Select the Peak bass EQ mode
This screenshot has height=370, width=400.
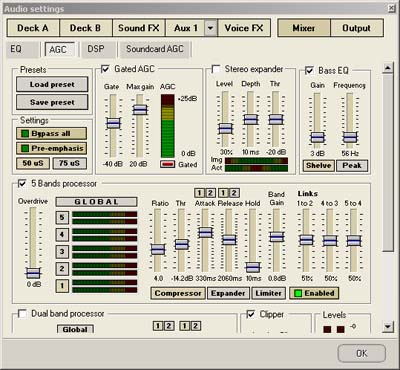(352, 166)
